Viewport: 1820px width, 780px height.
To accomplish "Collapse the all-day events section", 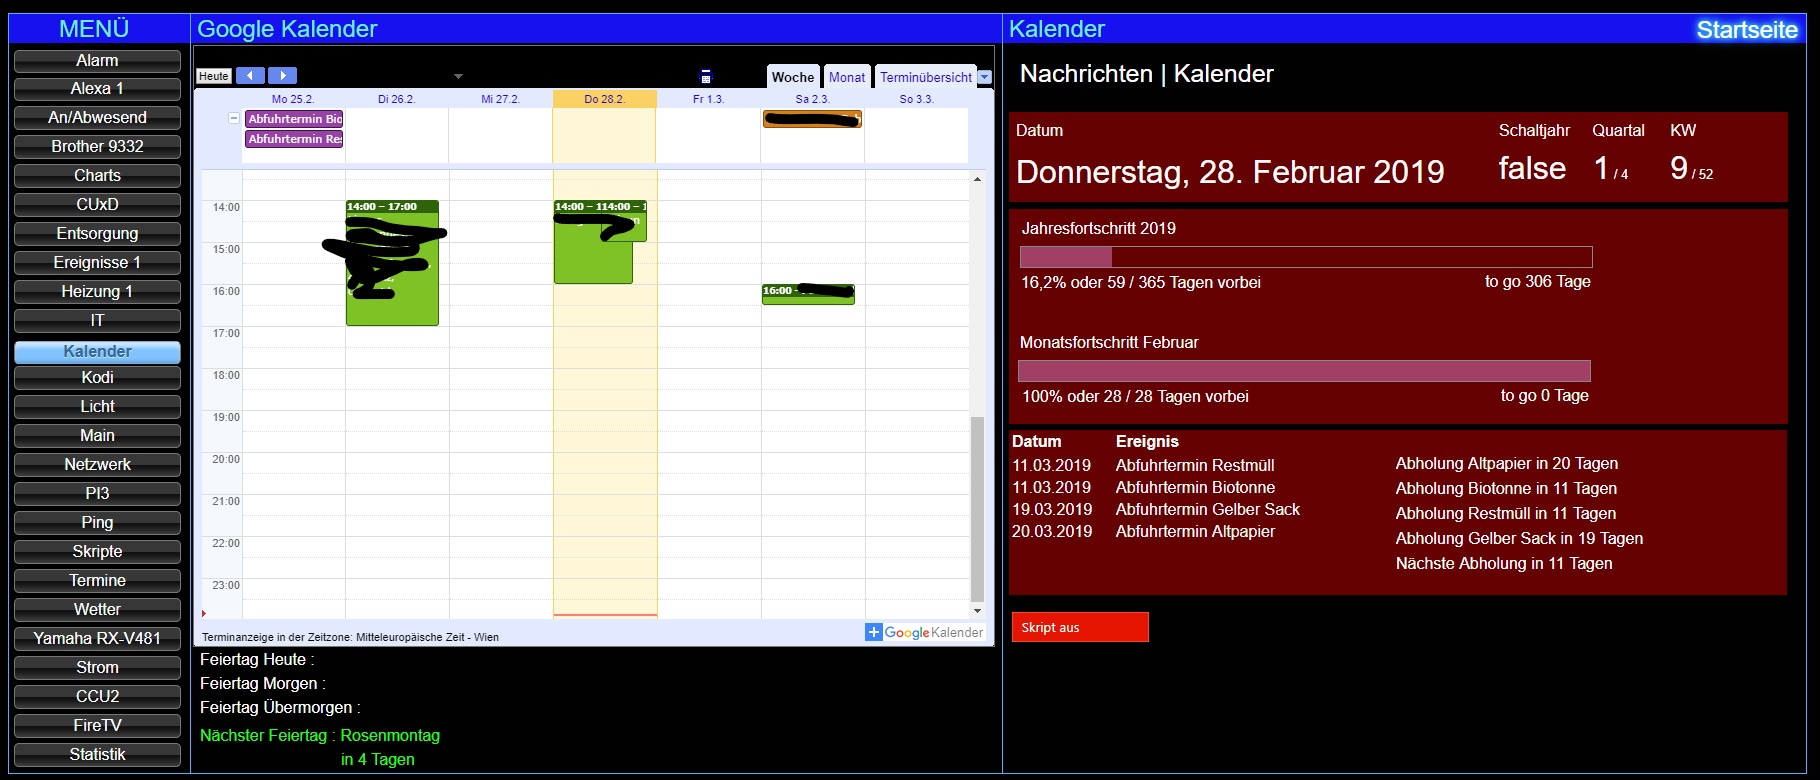I will (234, 118).
